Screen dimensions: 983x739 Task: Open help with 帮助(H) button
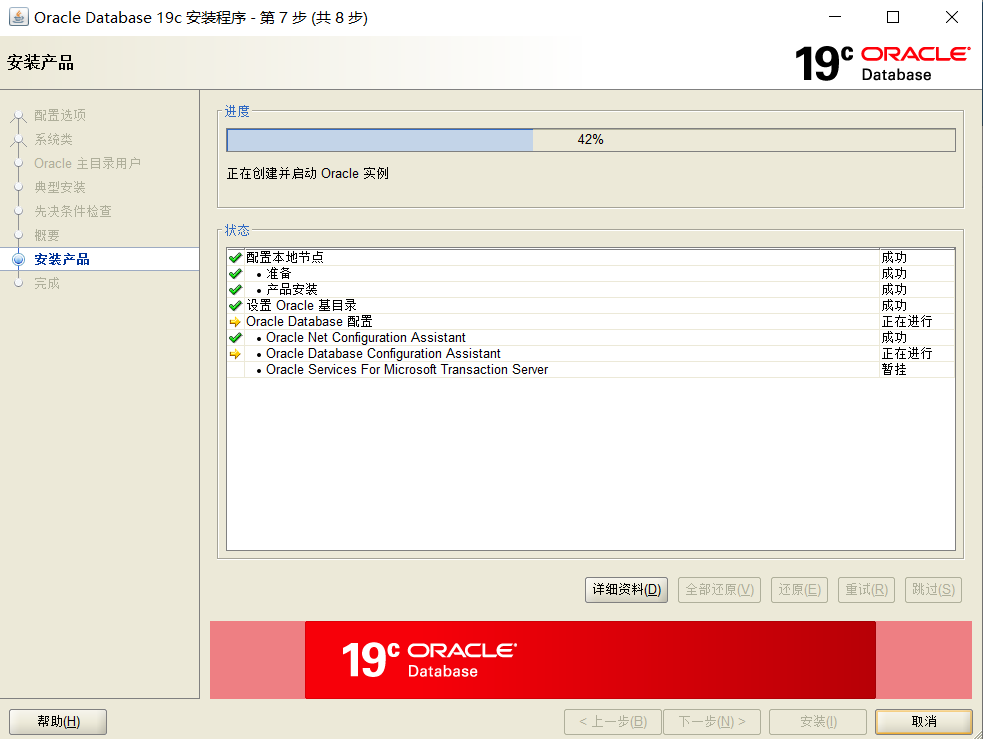[58, 721]
